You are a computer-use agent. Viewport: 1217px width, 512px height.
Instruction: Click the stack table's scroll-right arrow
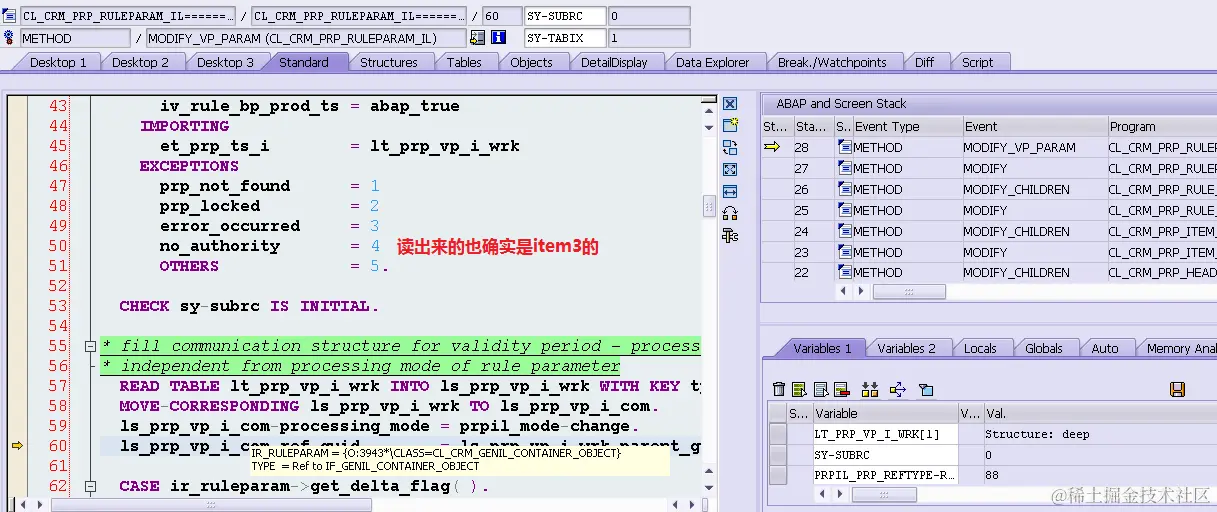(861, 291)
